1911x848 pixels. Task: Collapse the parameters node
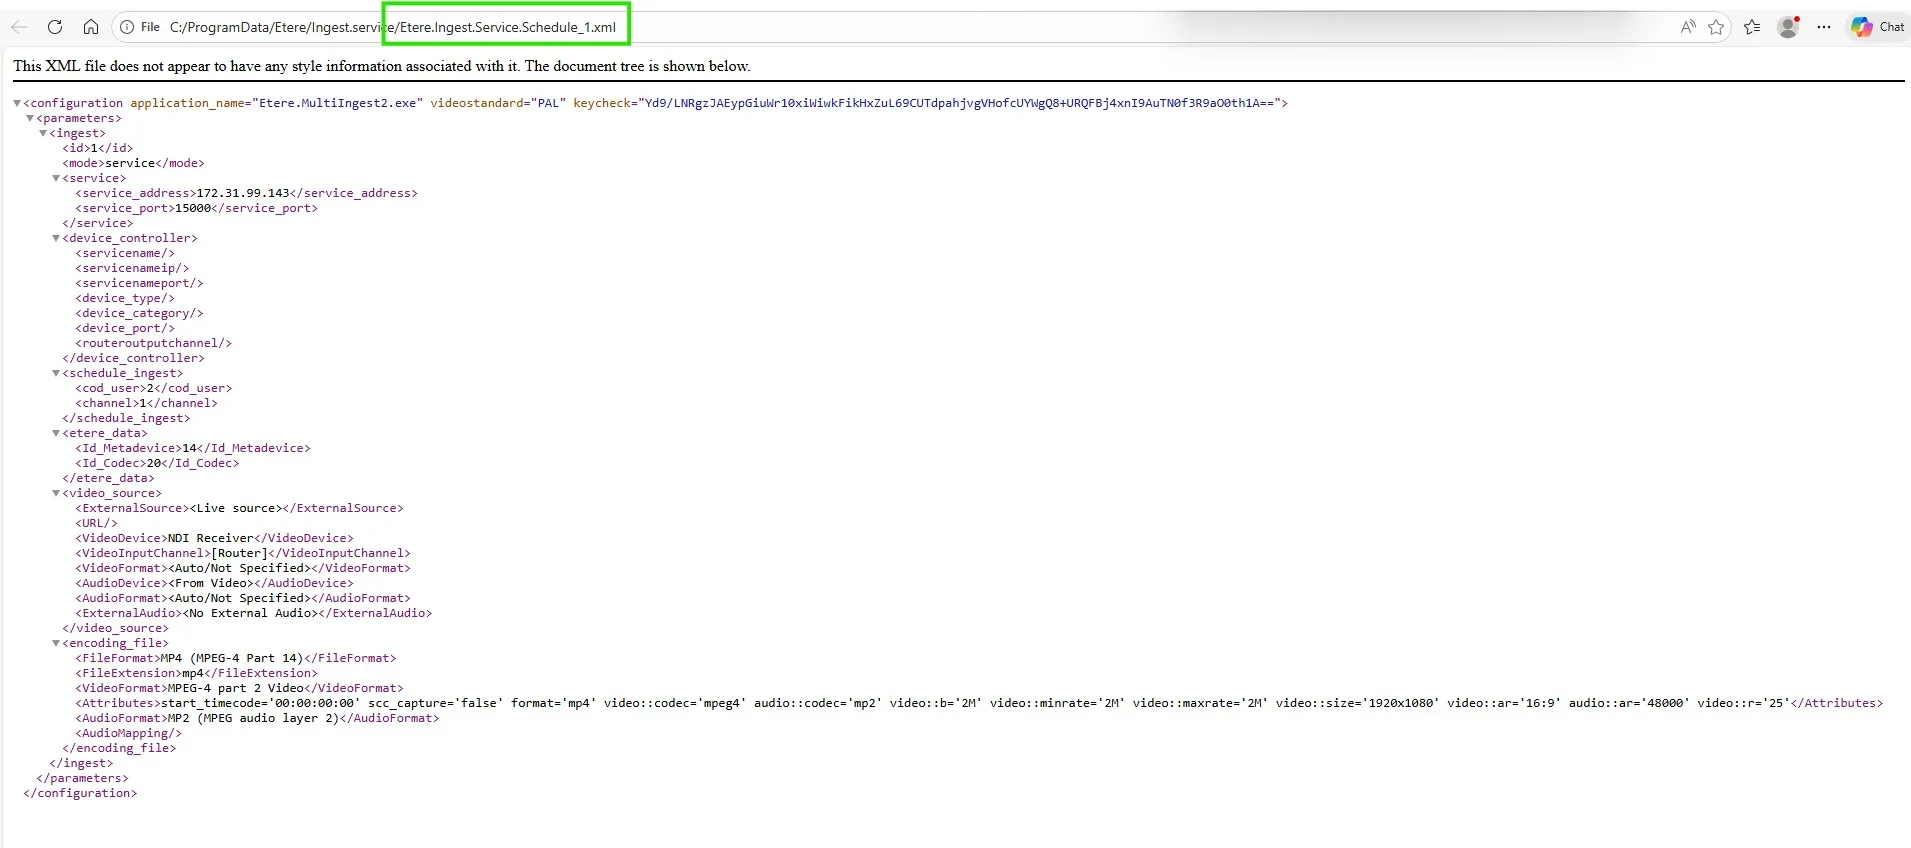pos(30,118)
